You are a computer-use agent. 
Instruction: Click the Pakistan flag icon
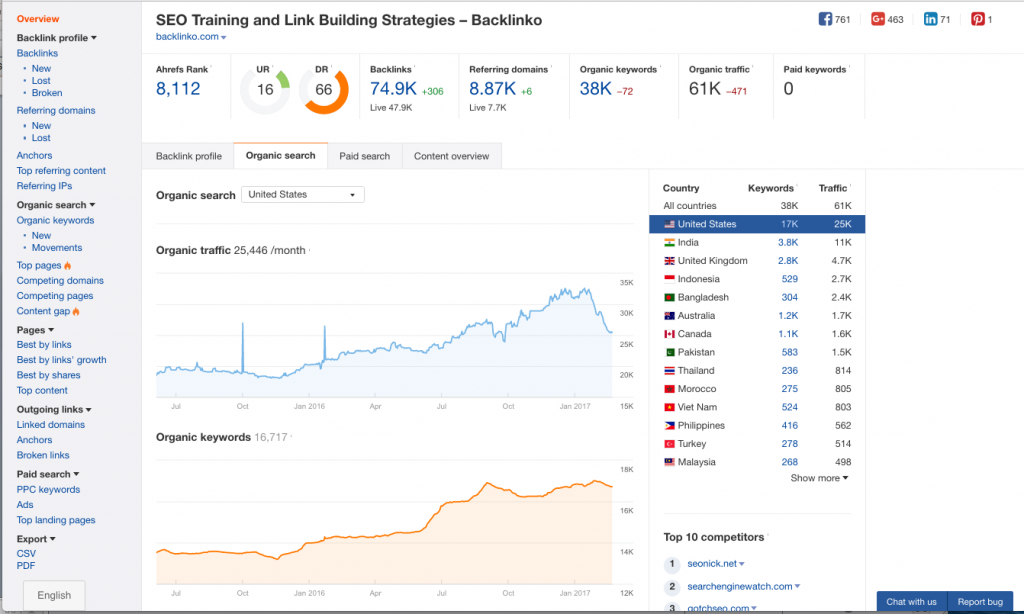pyautogui.click(x=669, y=352)
